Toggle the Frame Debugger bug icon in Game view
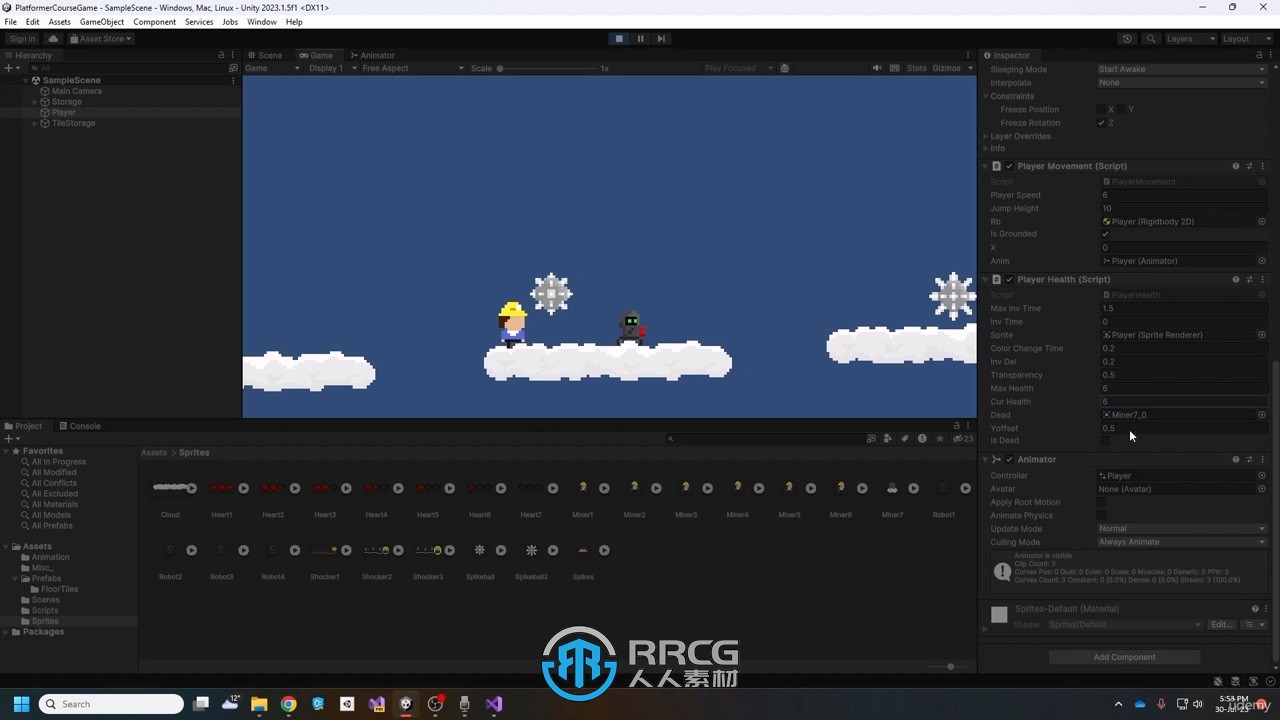Image resolution: width=1280 pixels, height=720 pixels. [785, 68]
